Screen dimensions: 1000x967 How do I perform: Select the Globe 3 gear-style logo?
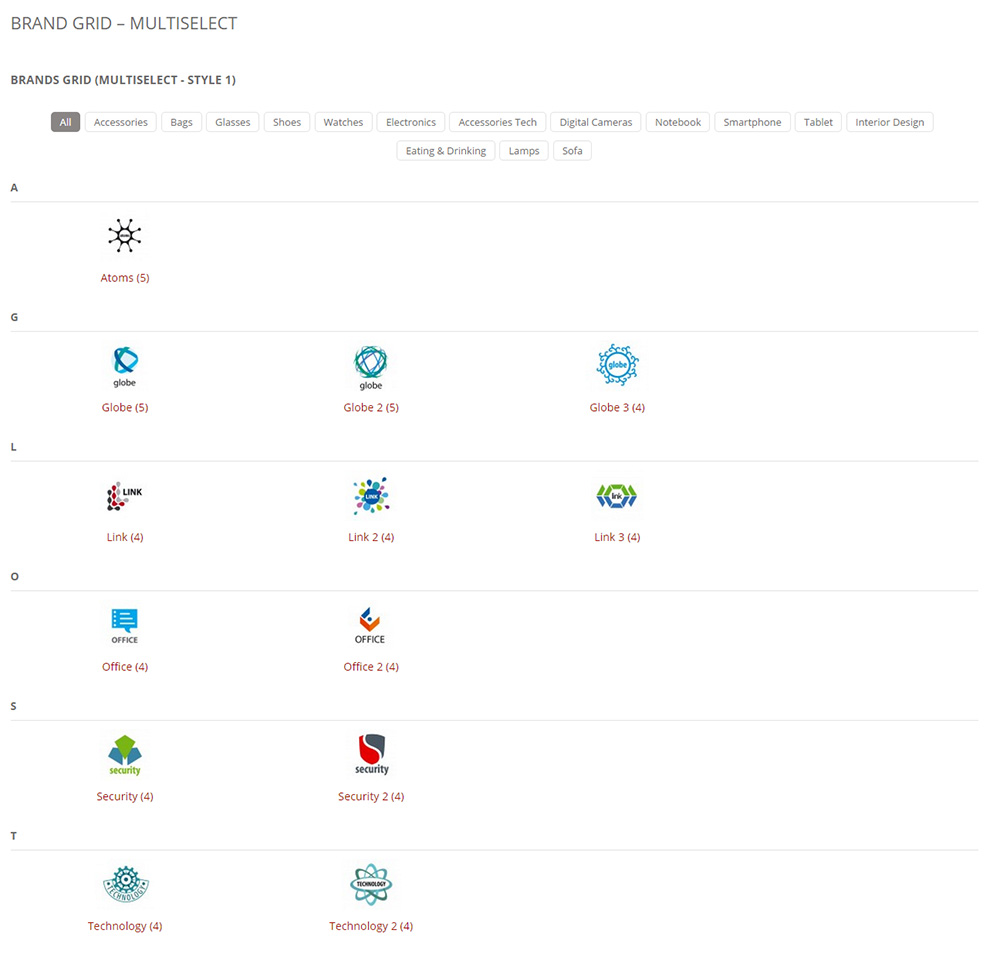pyautogui.click(x=617, y=364)
